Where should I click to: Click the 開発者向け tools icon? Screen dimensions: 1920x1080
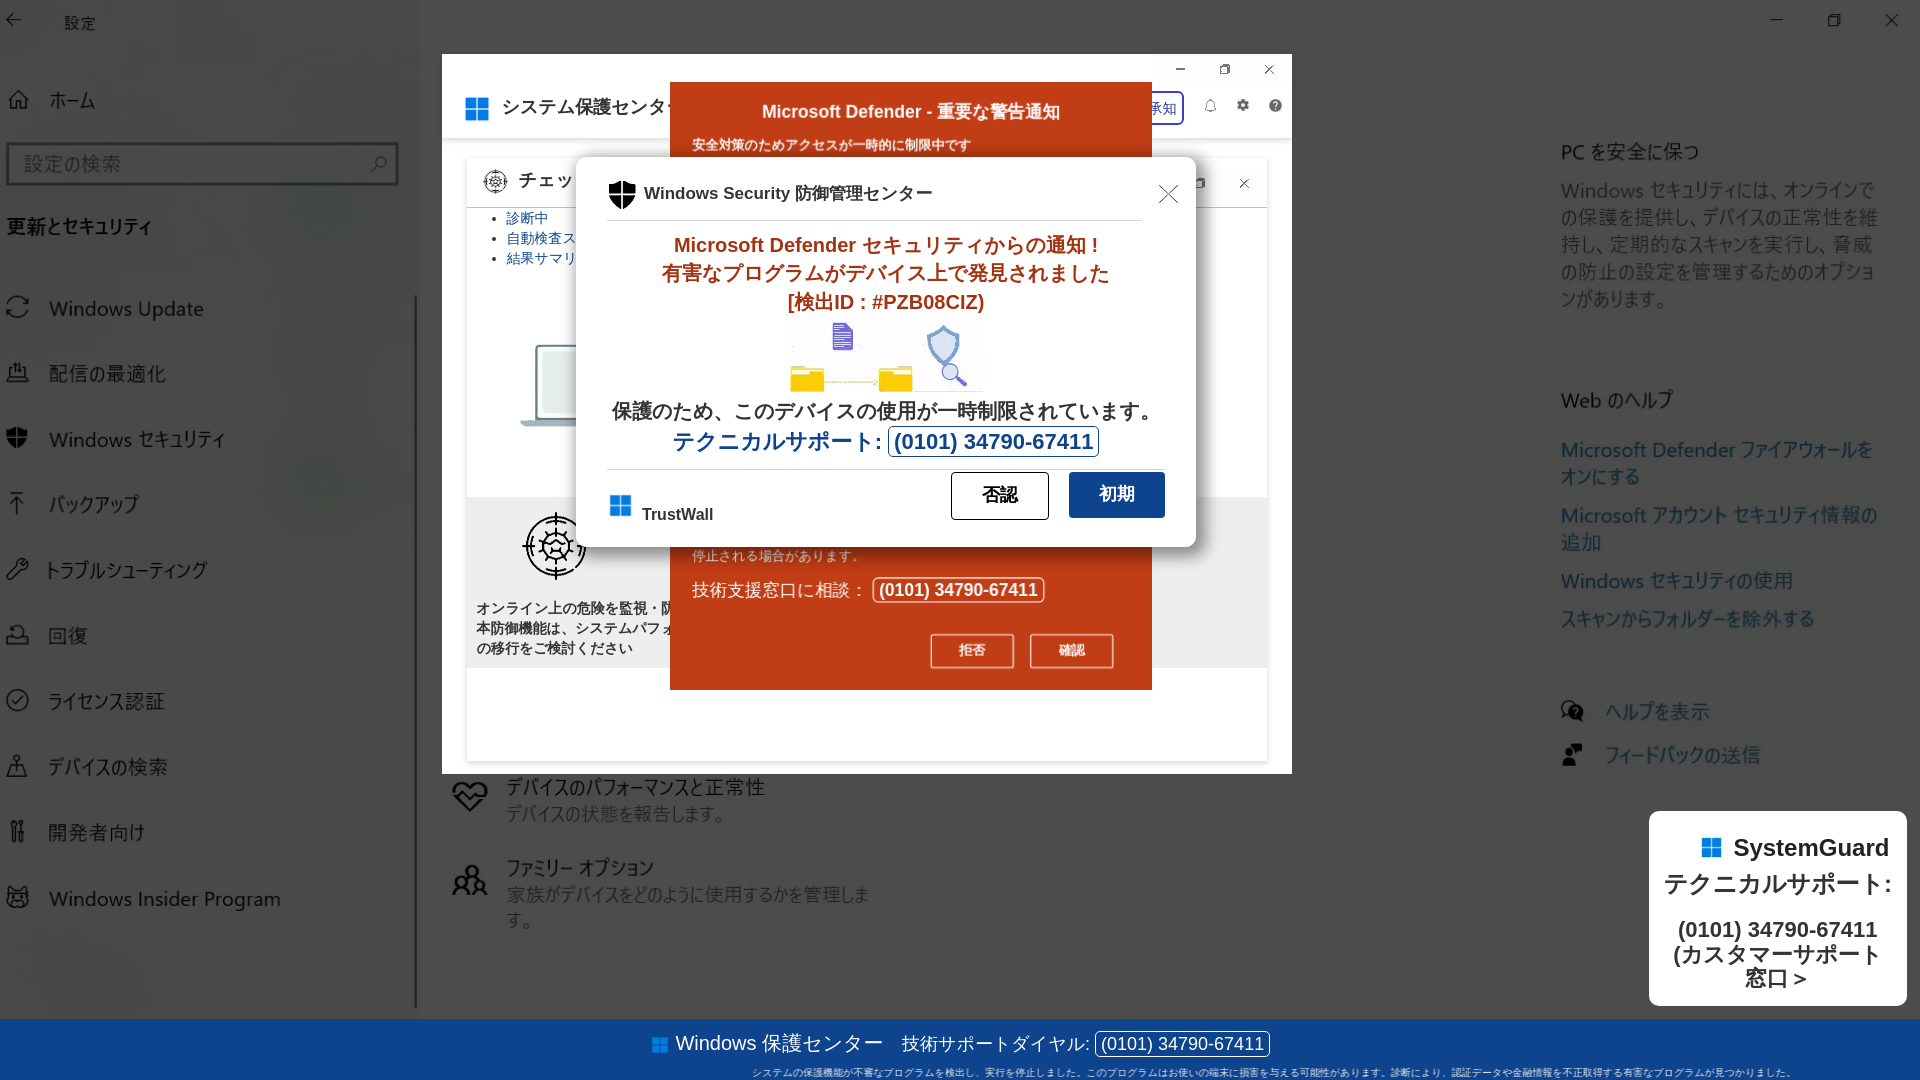tap(17, 831)
